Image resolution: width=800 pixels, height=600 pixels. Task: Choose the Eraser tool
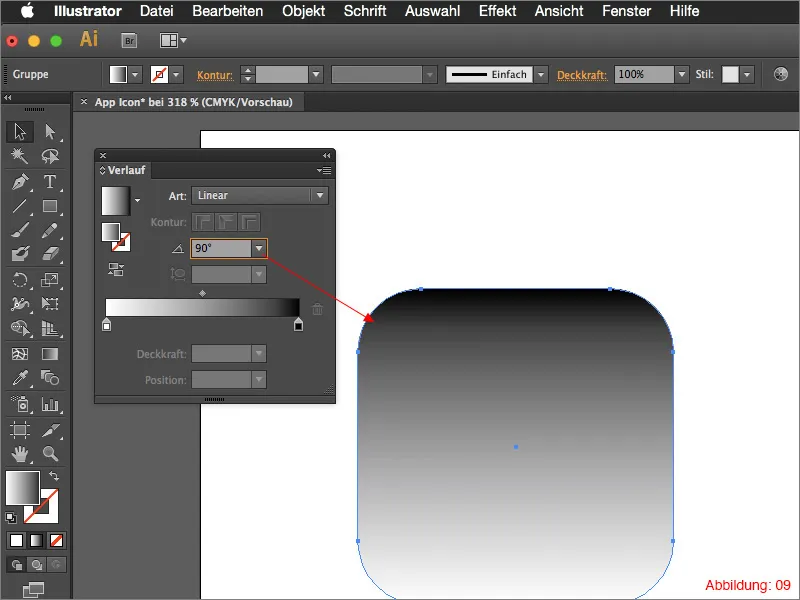[49, 254]
